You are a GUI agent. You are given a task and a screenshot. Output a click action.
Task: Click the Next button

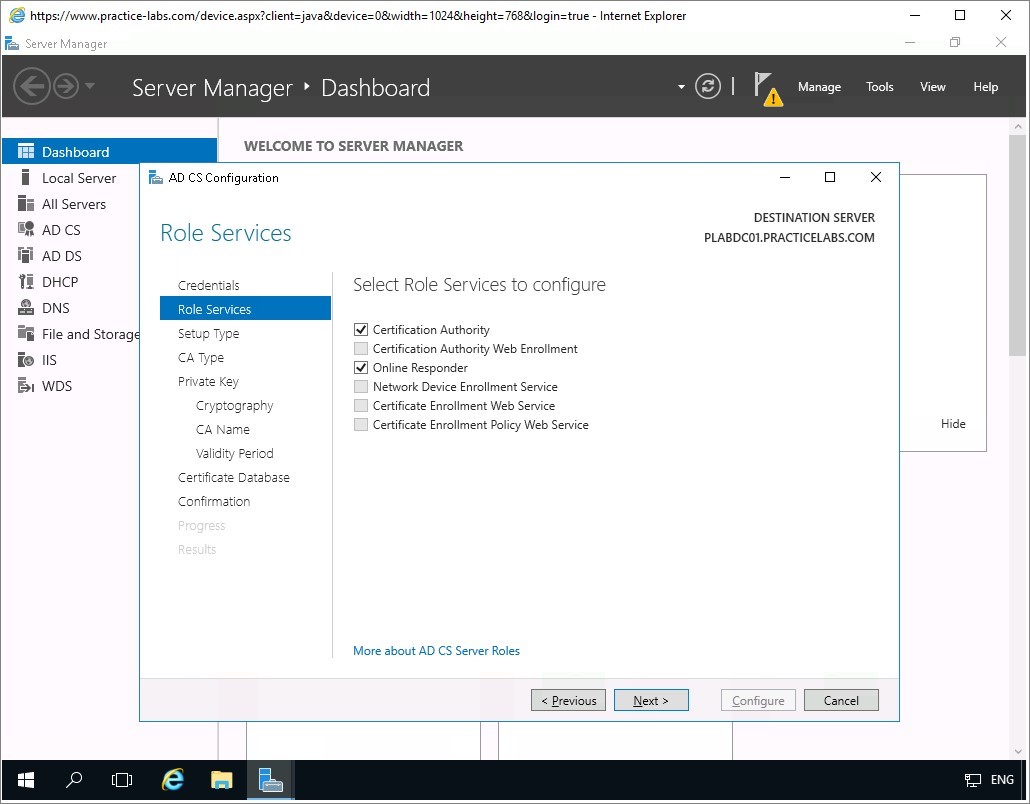point(651,700)
